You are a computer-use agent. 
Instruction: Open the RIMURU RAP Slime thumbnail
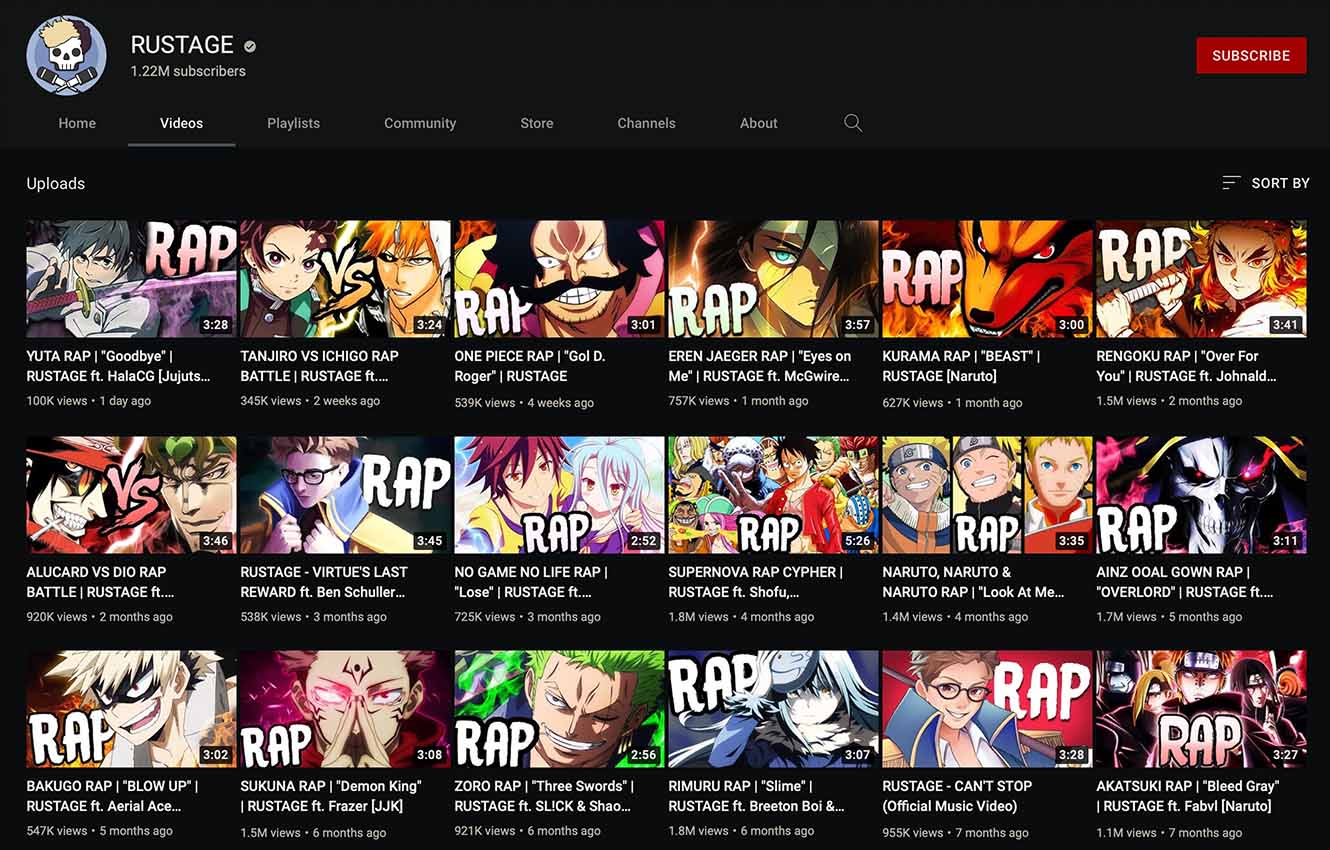coord(773,709)
